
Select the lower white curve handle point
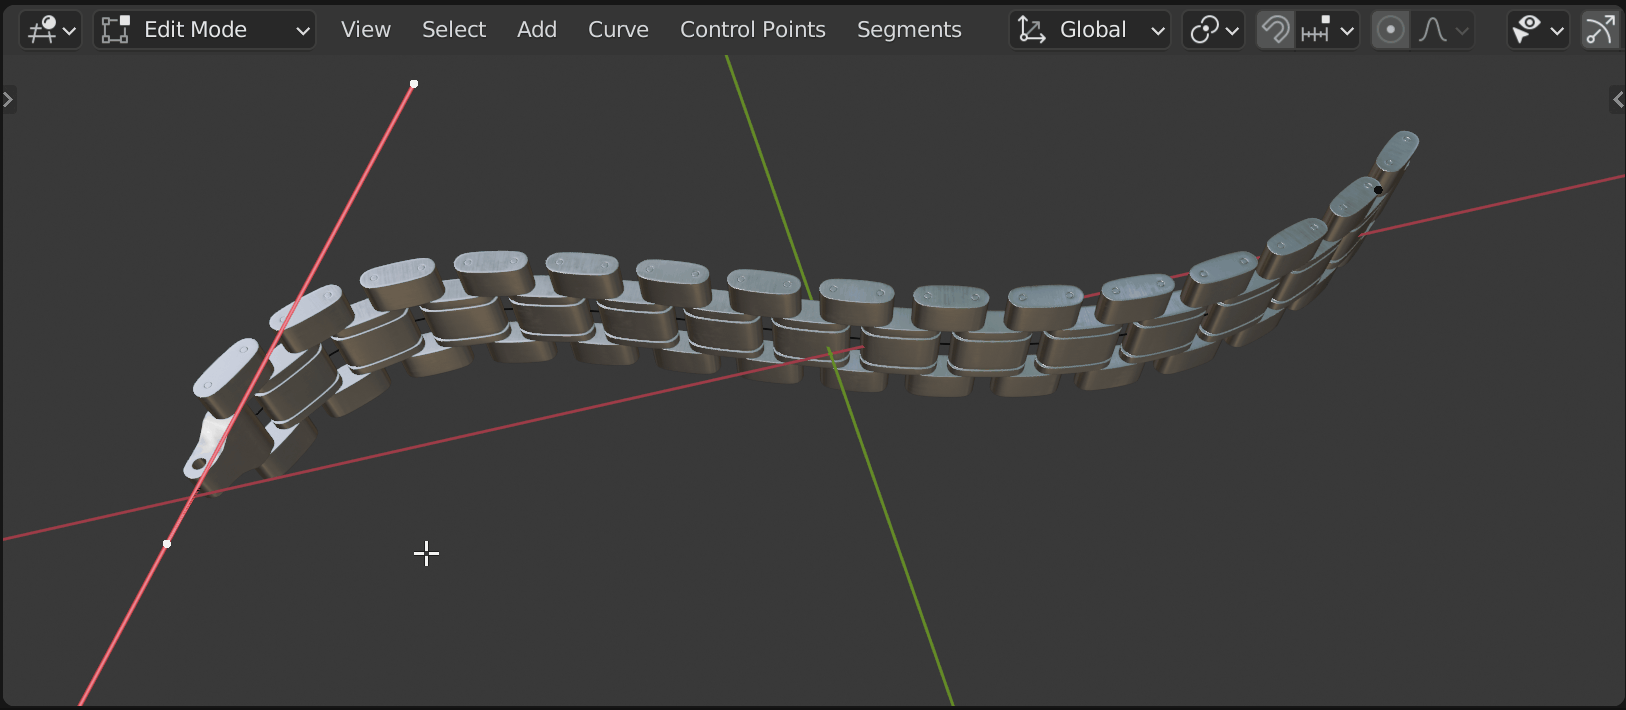[x=167, y=544]
